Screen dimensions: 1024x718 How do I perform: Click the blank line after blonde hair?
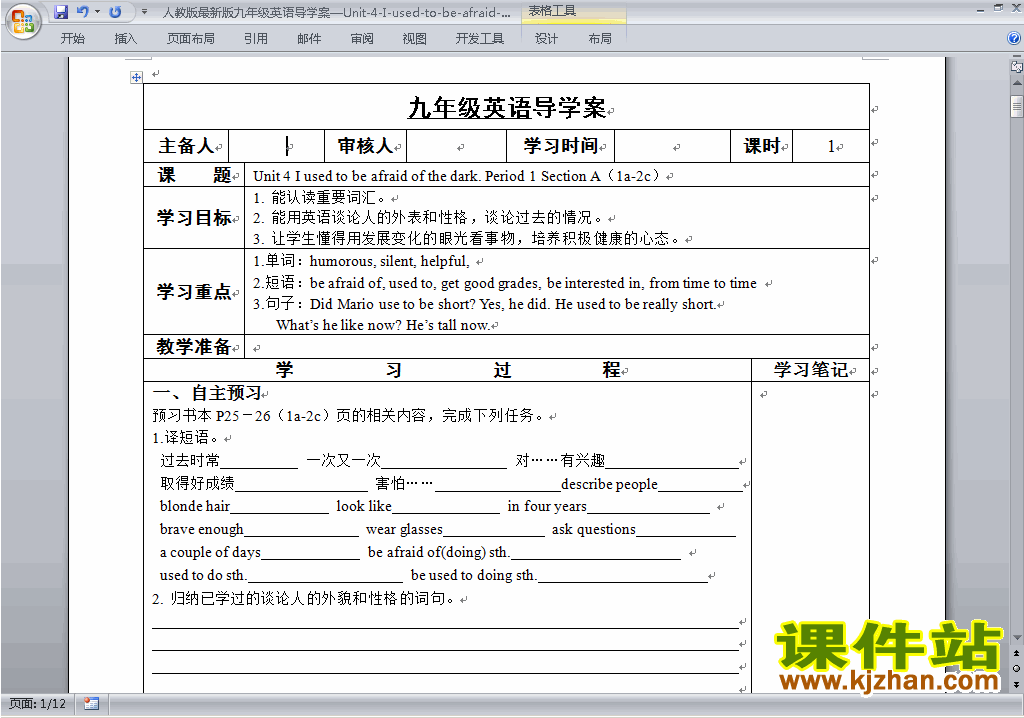[x=280, y=508]
